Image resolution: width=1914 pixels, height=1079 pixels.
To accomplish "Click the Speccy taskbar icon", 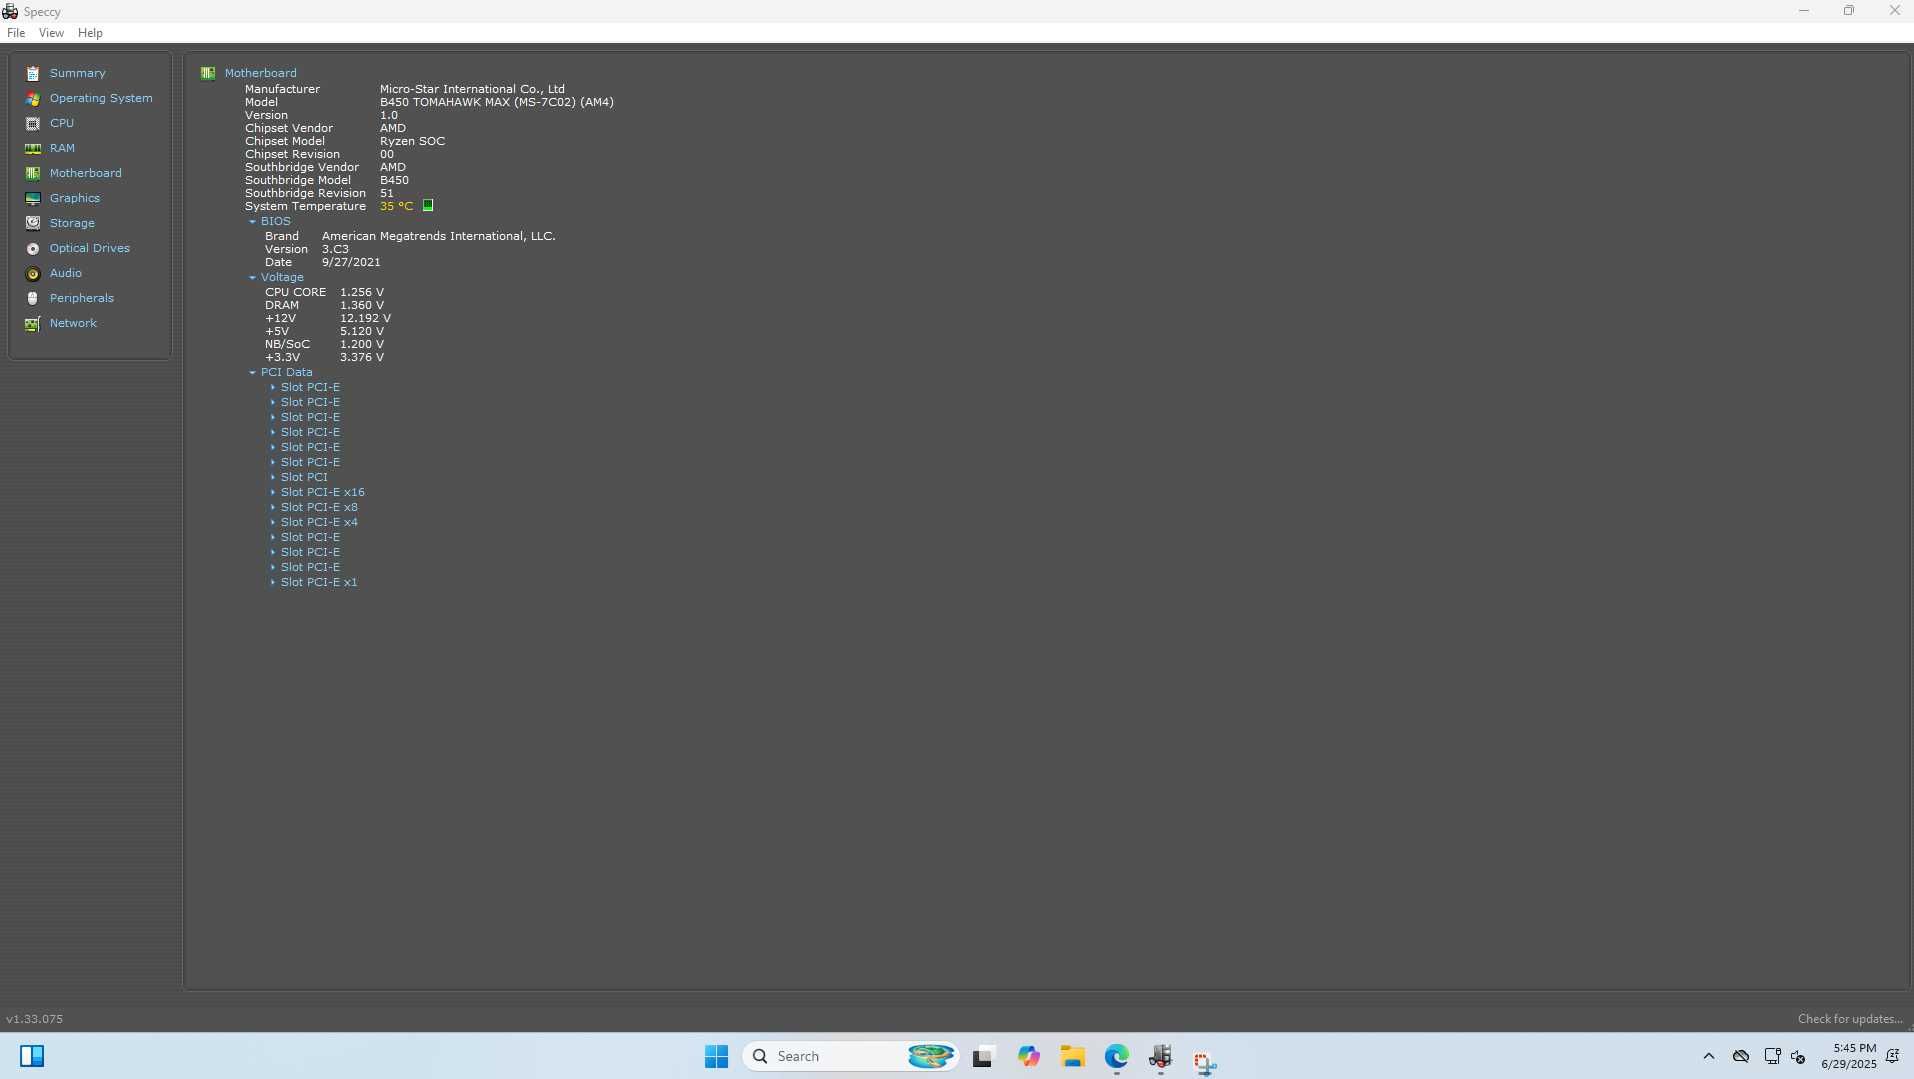I will click(1161, 1056).
